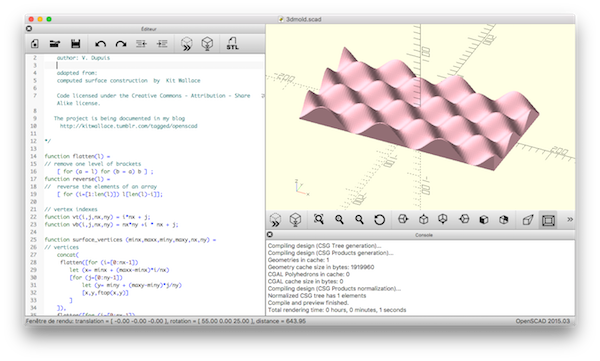This screenshot has height=361, width=600.
Task: Click the 'concat(' code line
Action: tap(68, 255)
